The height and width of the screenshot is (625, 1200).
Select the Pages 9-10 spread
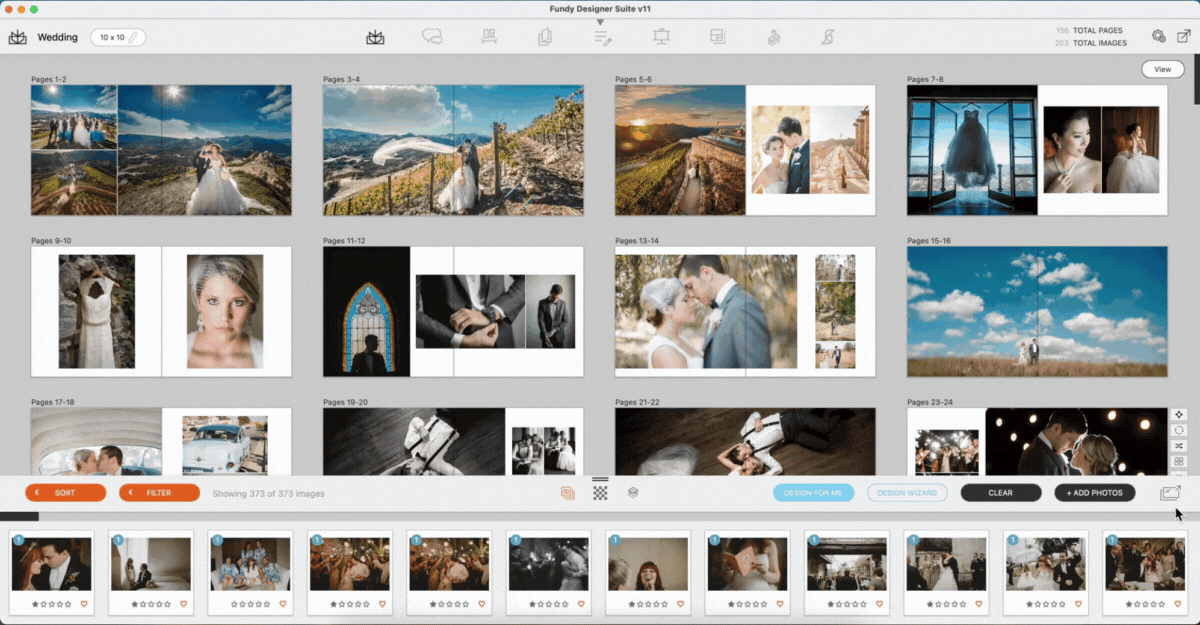click(x=161, y=311)
